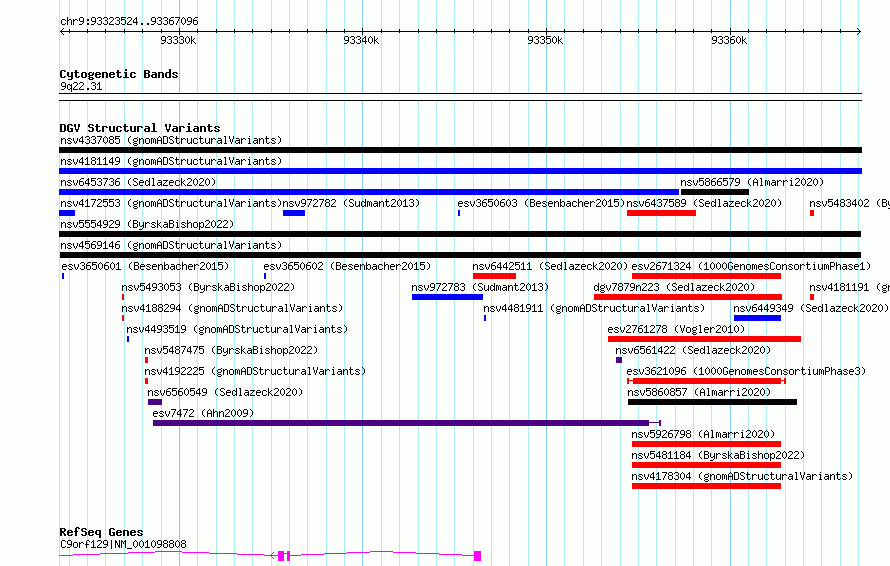Click the nsv5860857 (Almarri2020) black bar

pos(712,402)
